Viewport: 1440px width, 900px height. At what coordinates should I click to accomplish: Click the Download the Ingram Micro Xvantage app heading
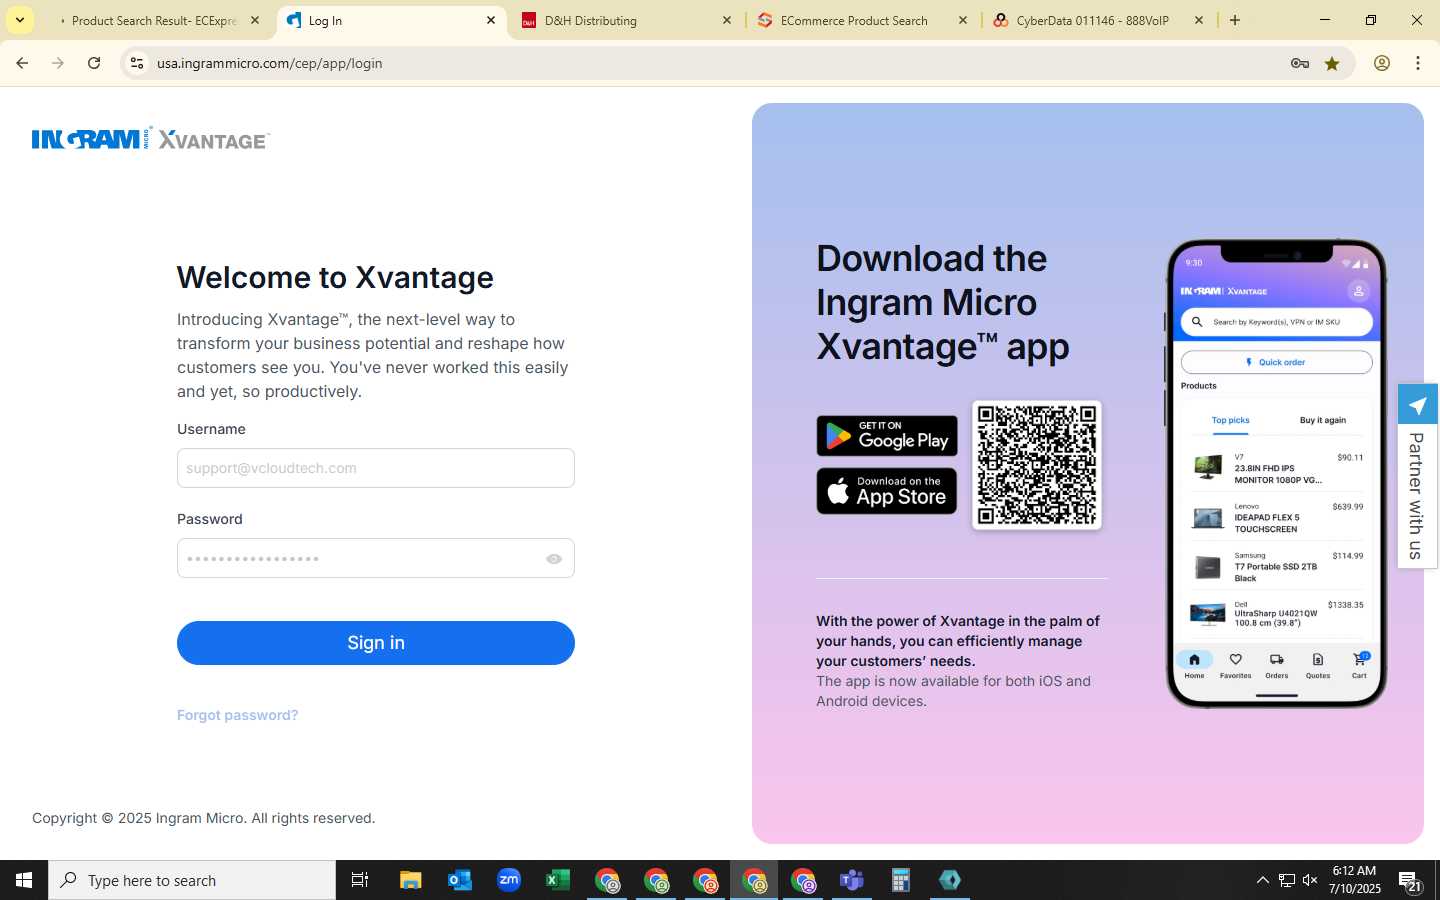(943, 302)
